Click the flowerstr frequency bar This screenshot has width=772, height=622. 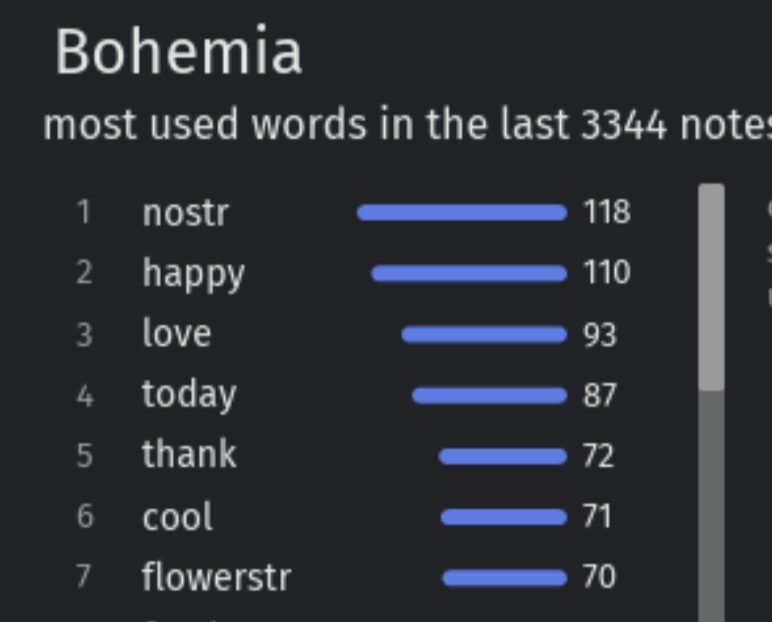(x=505, y=578)
